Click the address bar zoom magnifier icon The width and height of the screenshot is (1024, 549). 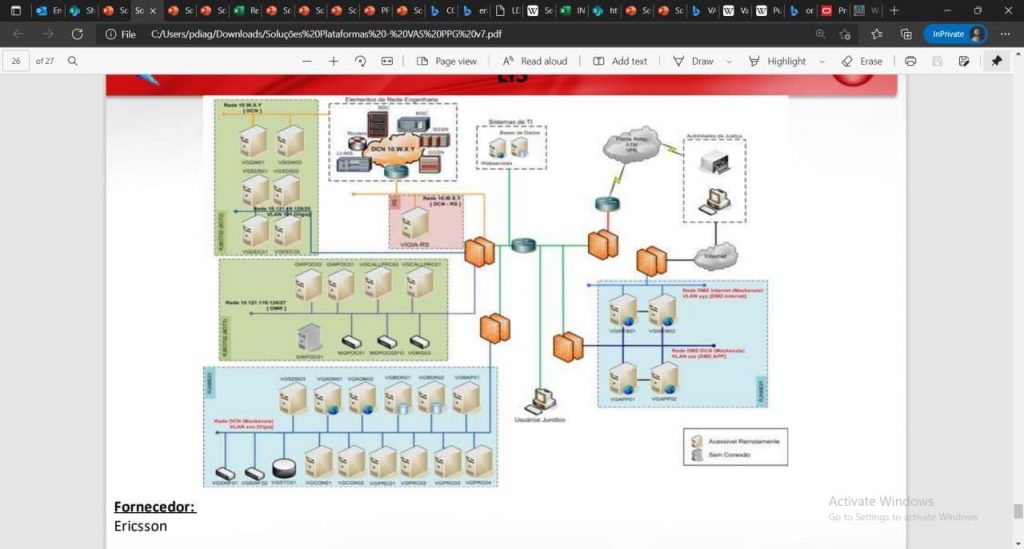820,34
